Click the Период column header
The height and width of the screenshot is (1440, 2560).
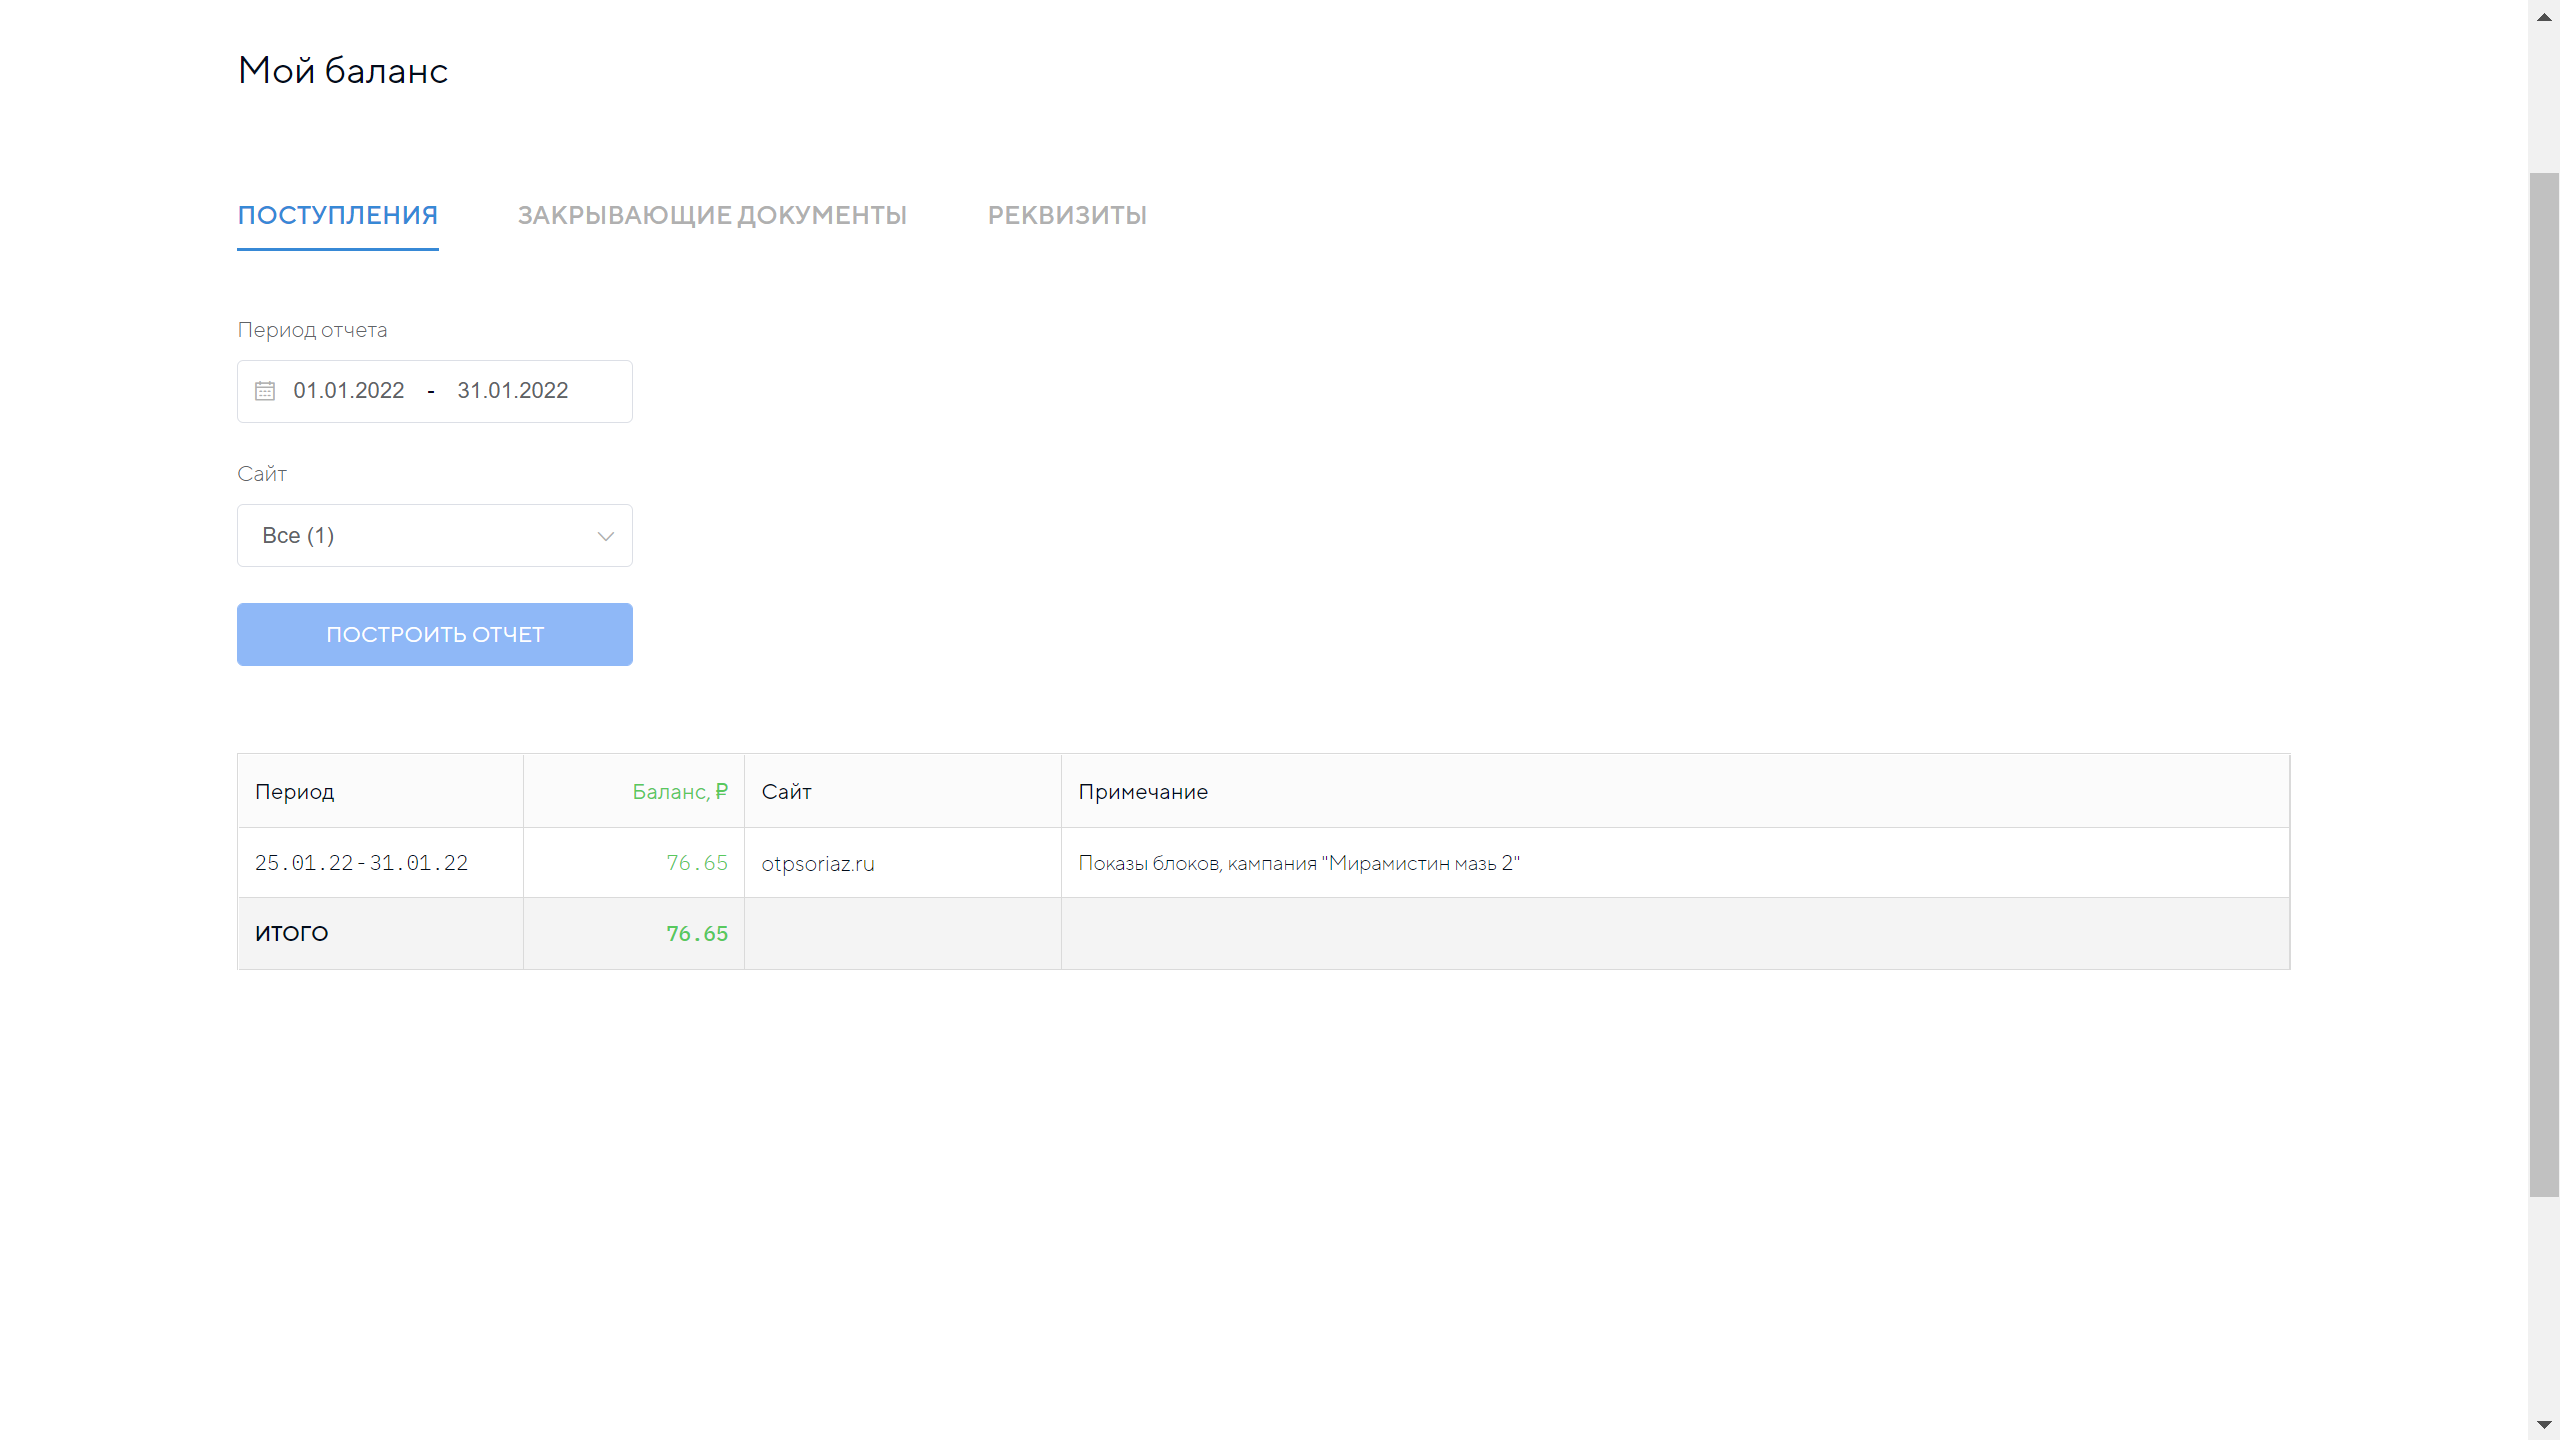click(295, 792)
